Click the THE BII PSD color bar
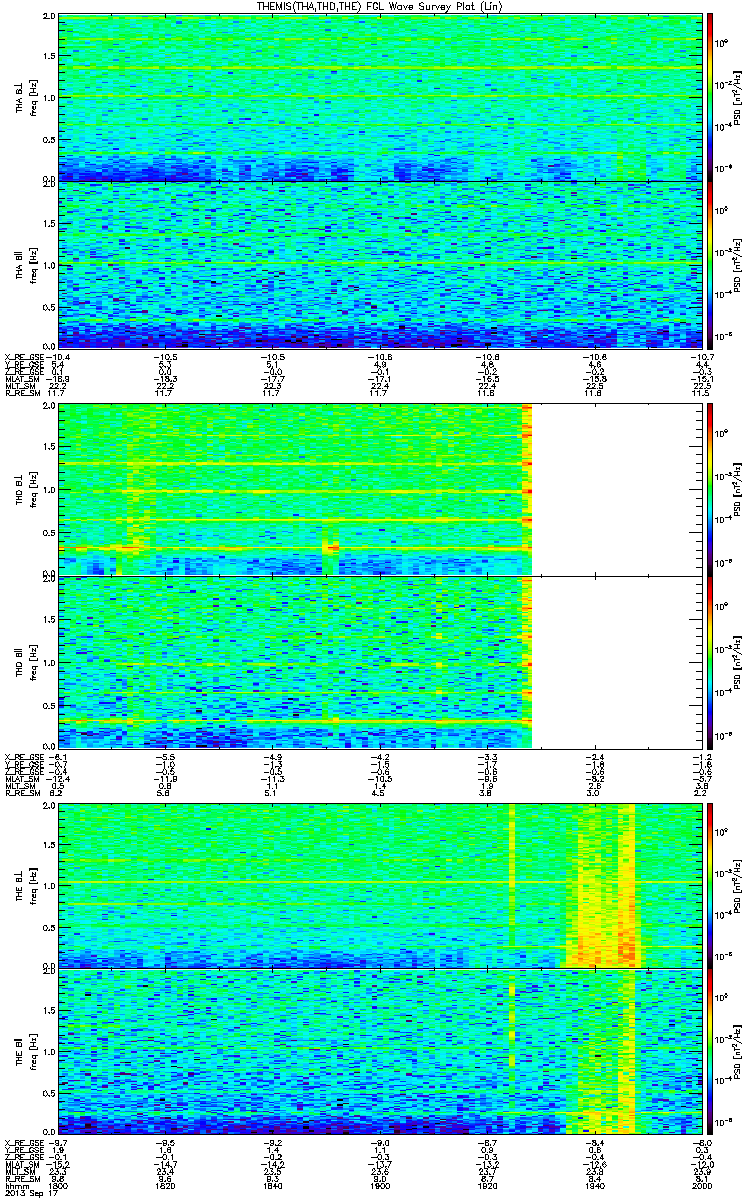Screen dimensions: 750x1200 tap(710, 1052)
